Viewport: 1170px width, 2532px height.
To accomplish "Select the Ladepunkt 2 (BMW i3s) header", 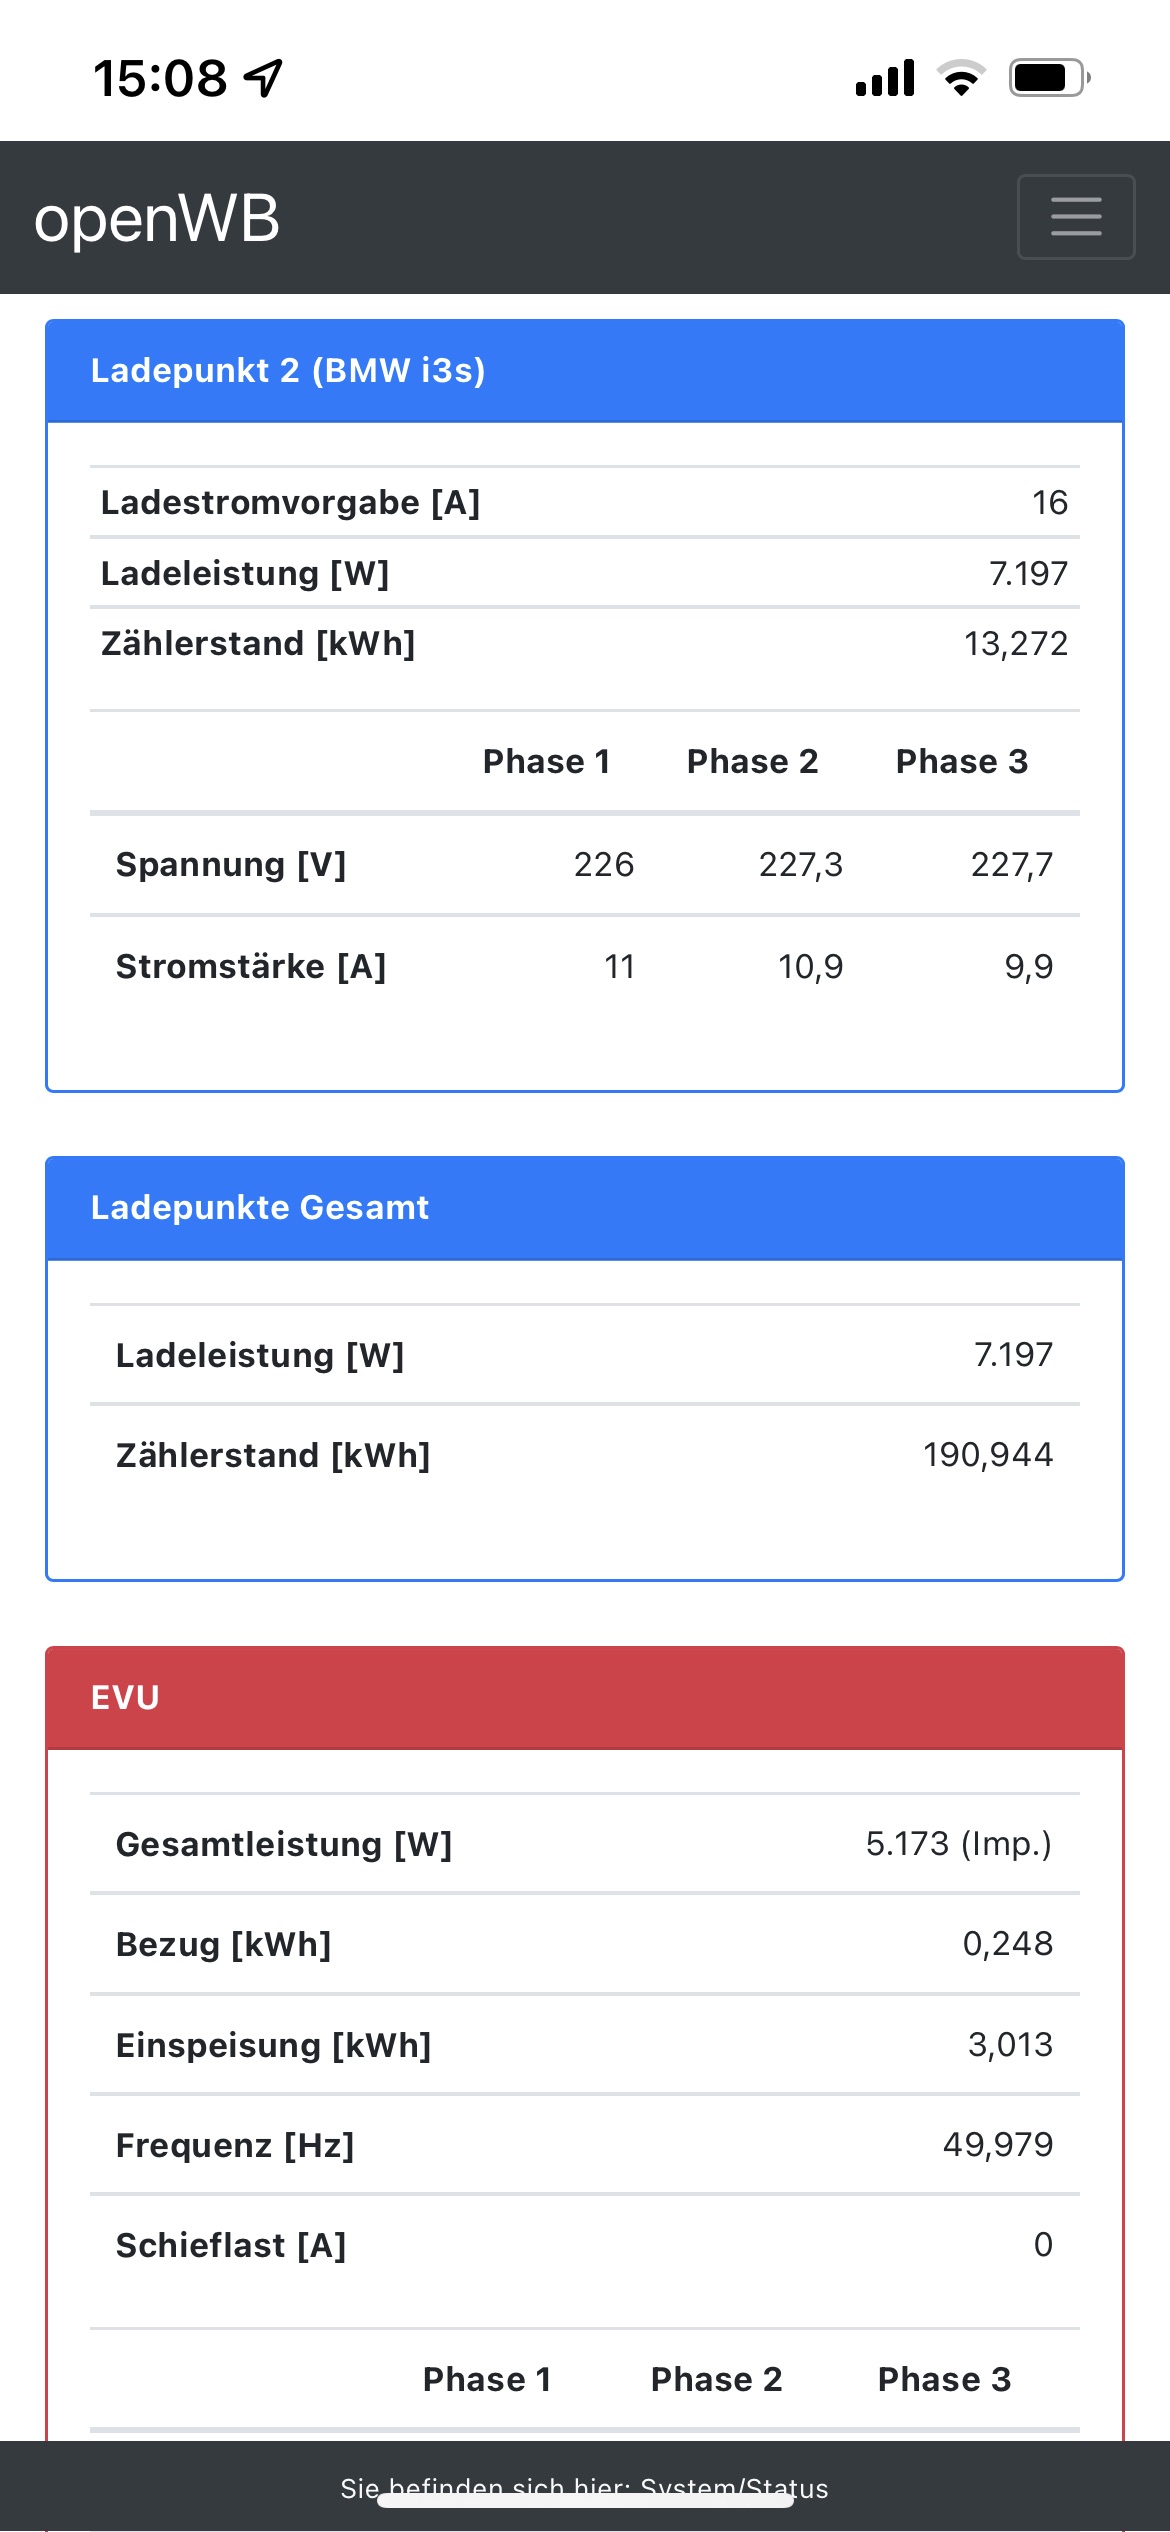I will [x=288, y=371].
